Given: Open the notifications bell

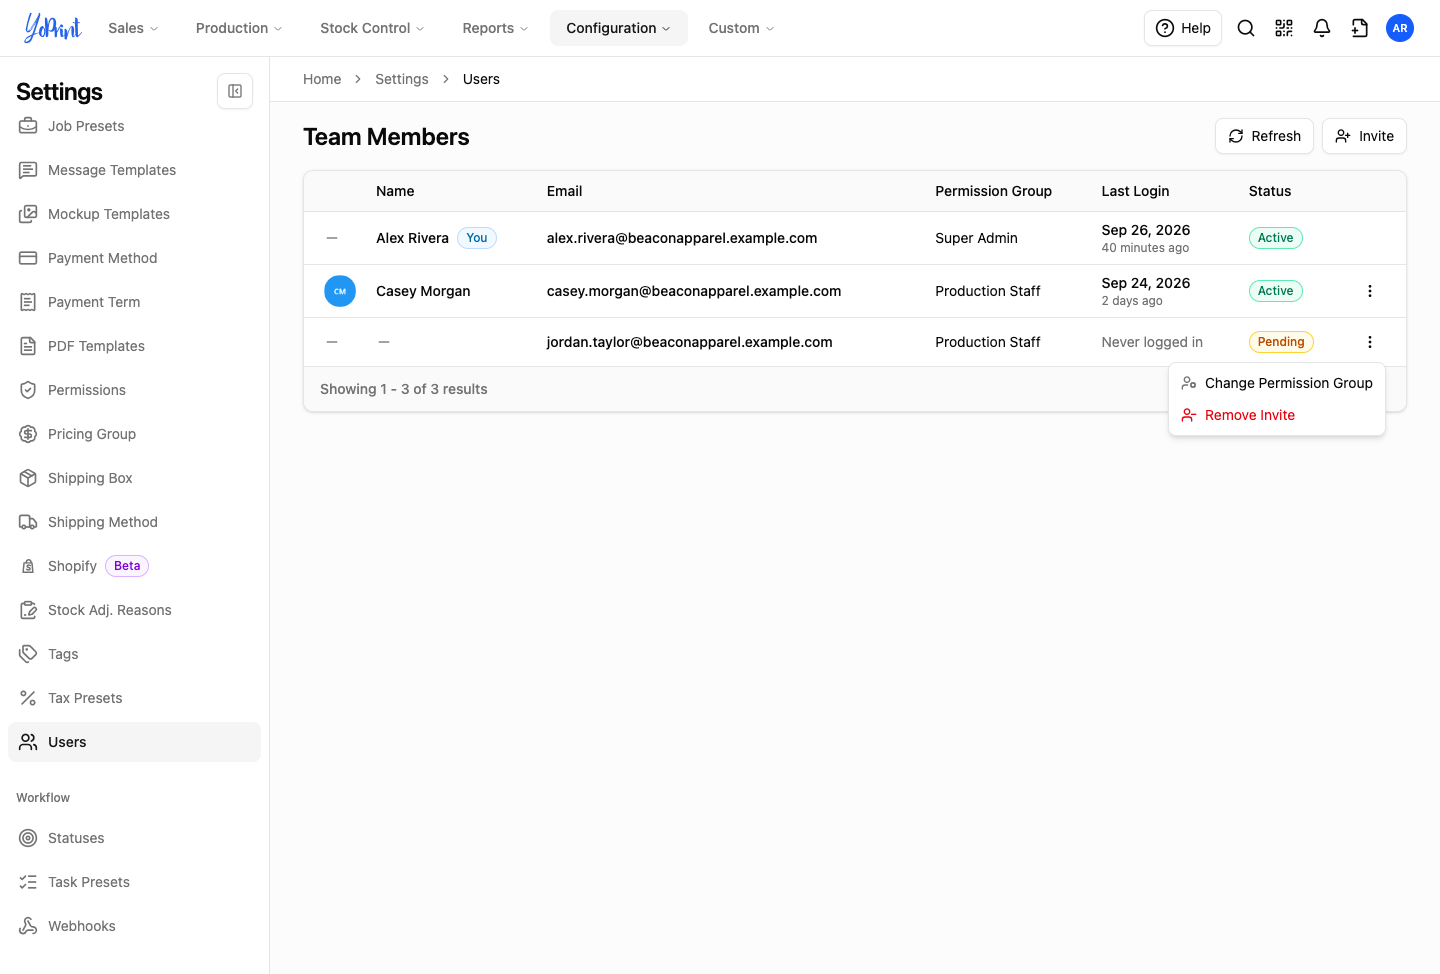Looking at the screenshot, I should 1322,28.
